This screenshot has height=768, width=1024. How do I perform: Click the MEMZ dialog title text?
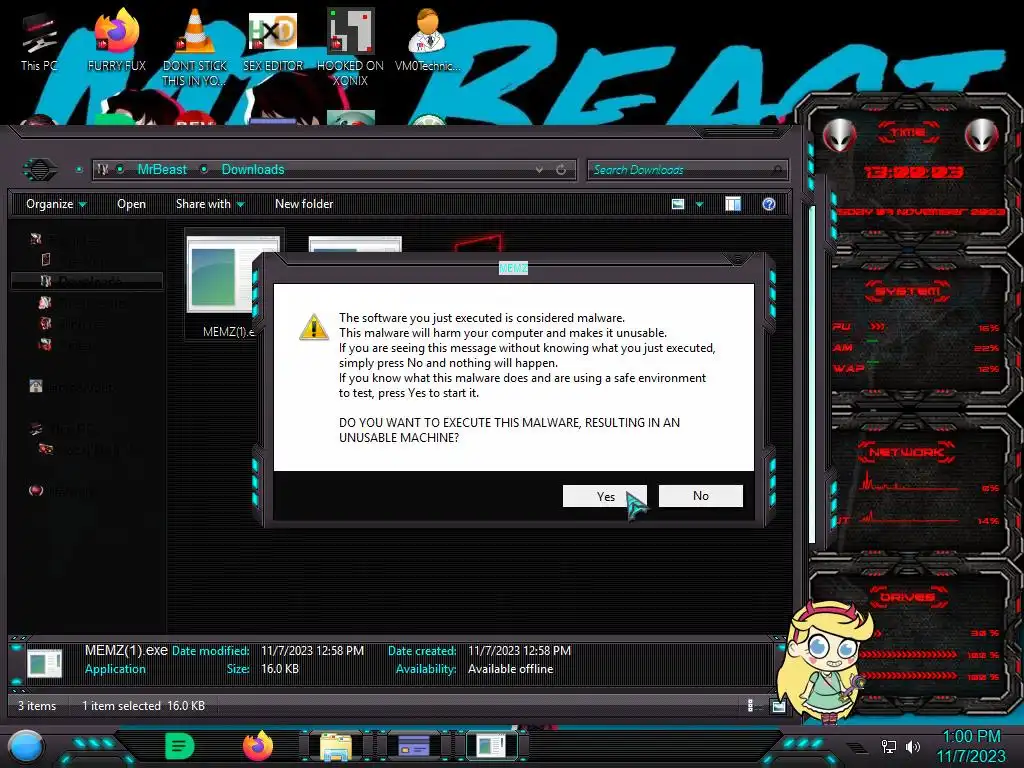[513, 268]
